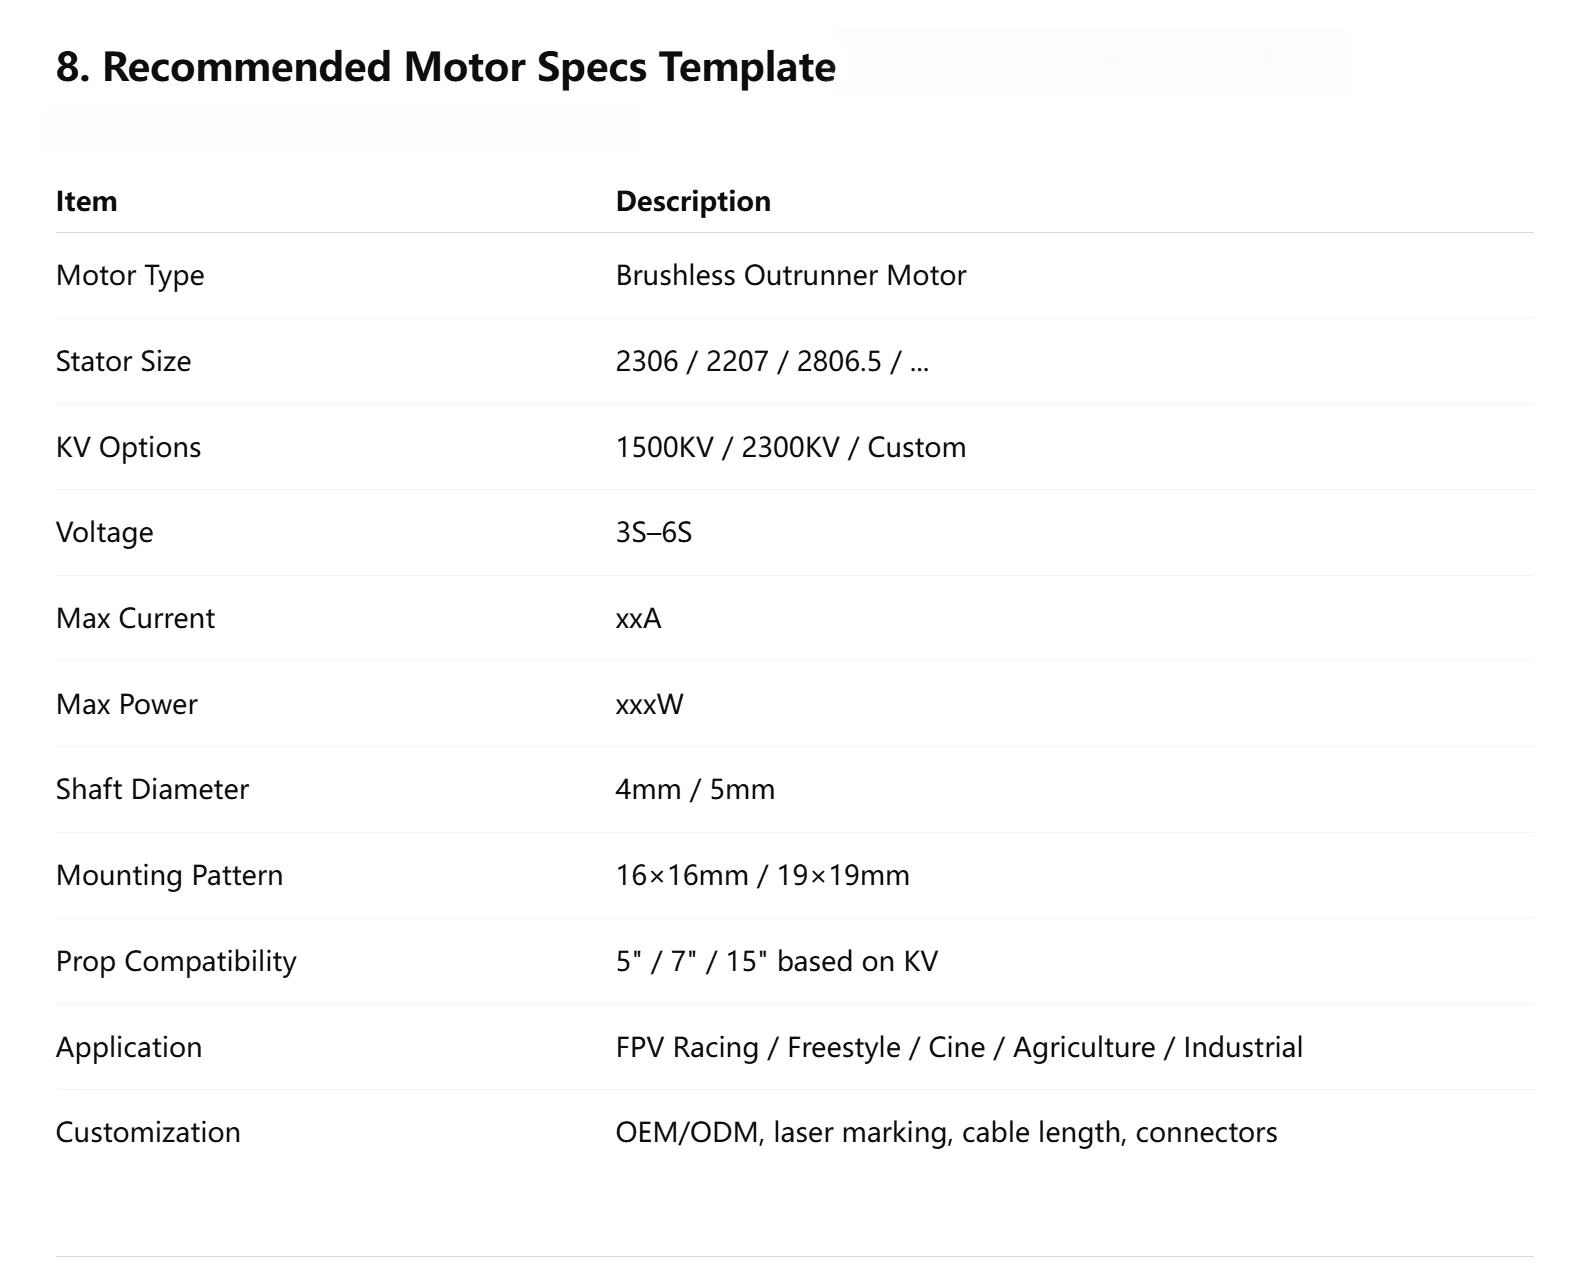Viewport: 1577px width, 1276px height.
Task: Click the "1500KV / 2300KV / Custom" value
Action: click(x=790, y=447)
